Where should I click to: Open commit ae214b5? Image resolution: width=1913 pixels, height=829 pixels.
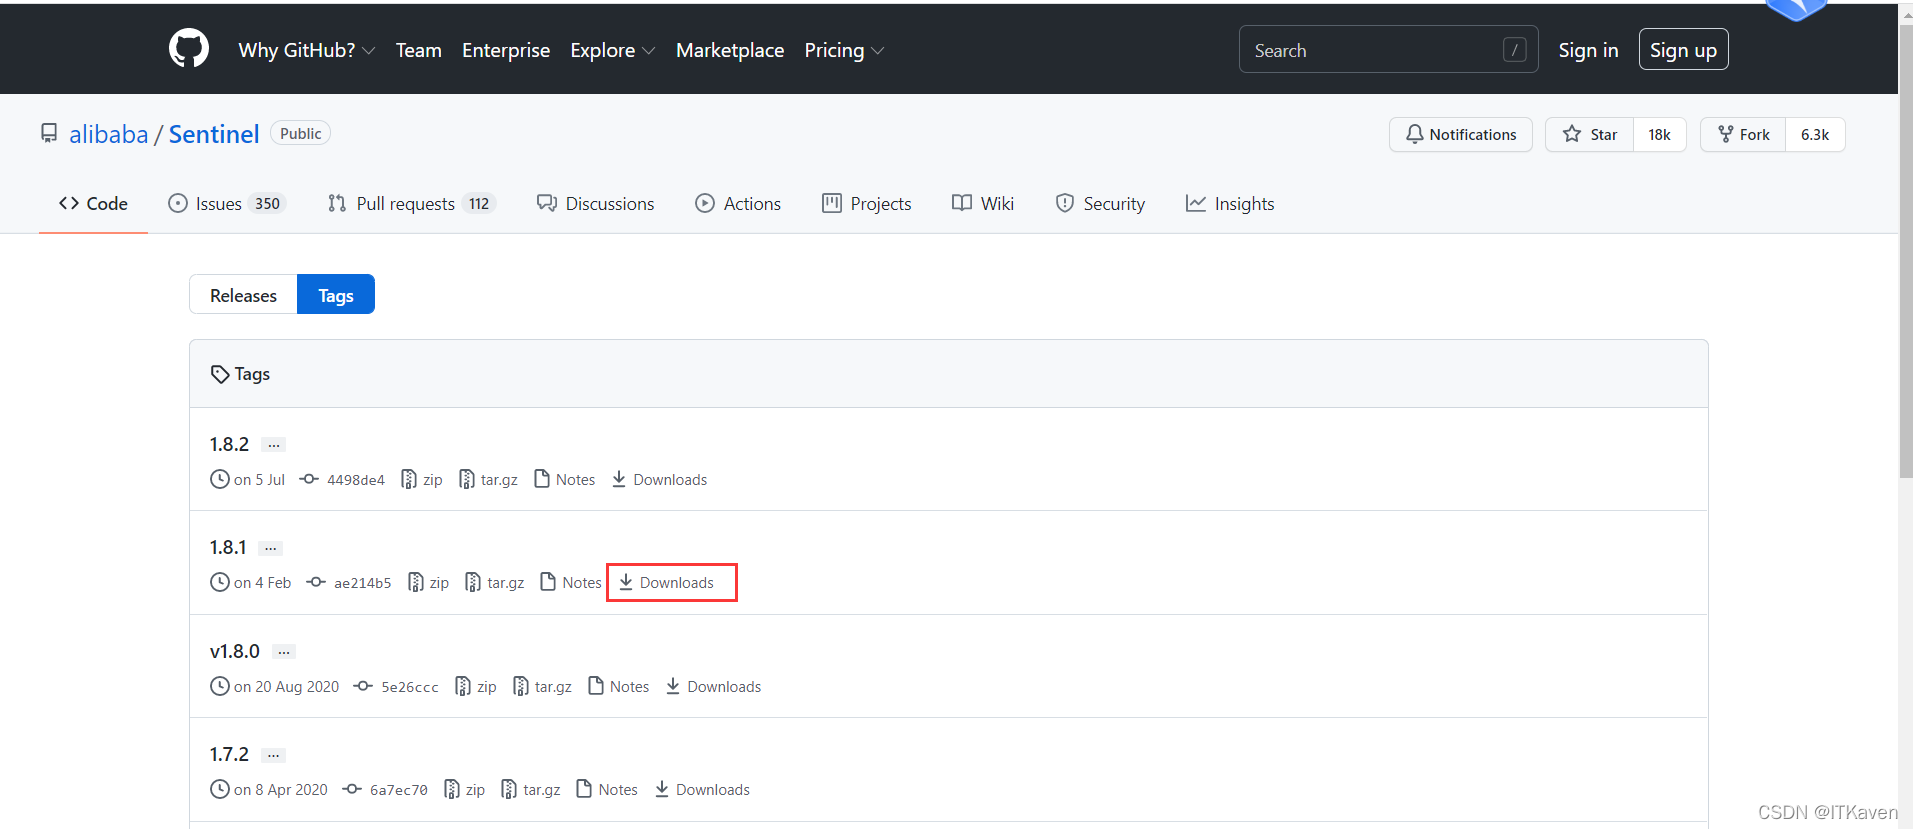(x=349, y=583)
